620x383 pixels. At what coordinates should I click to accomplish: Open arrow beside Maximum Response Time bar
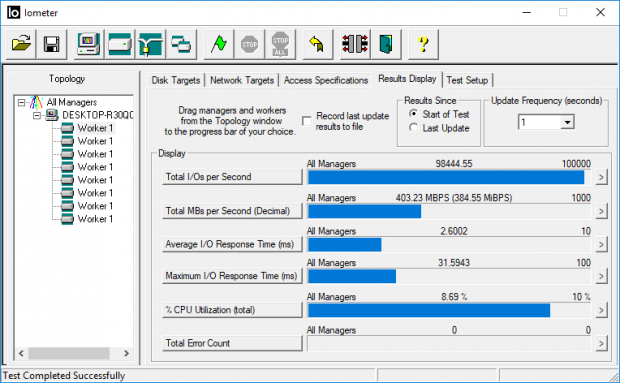(x=601, y=276)
